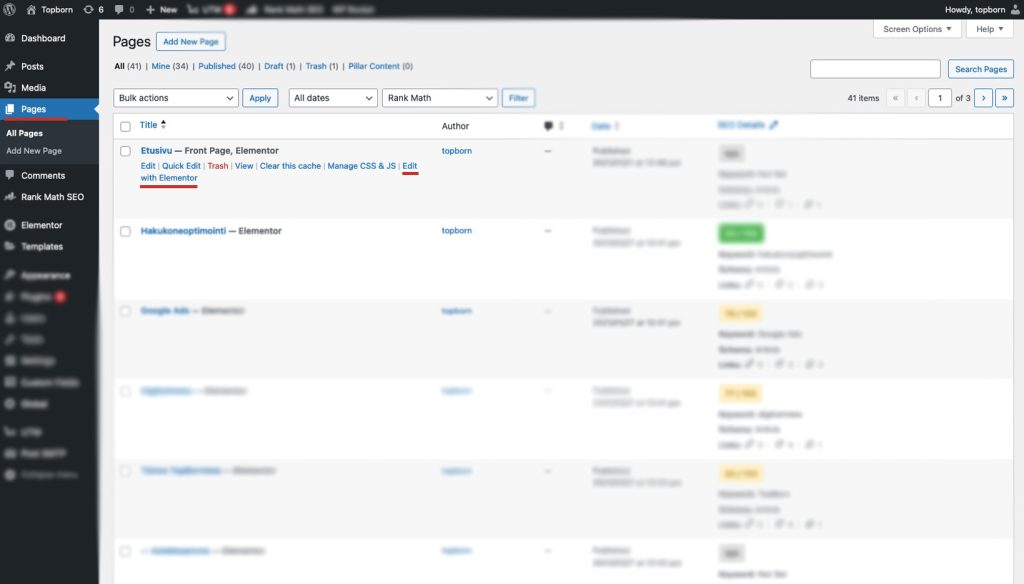Filter by Pillar Content
The image size is (1024, 584).
click(374, 66)
